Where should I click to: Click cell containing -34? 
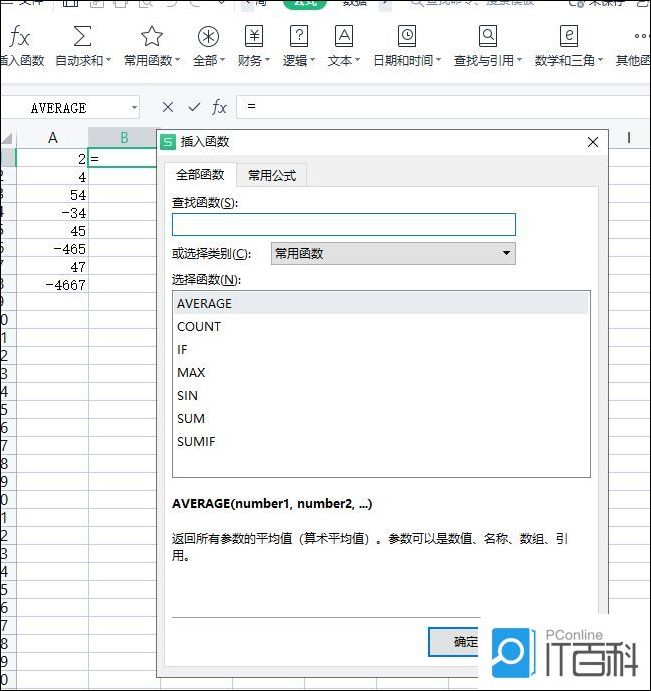click(52, 213)
